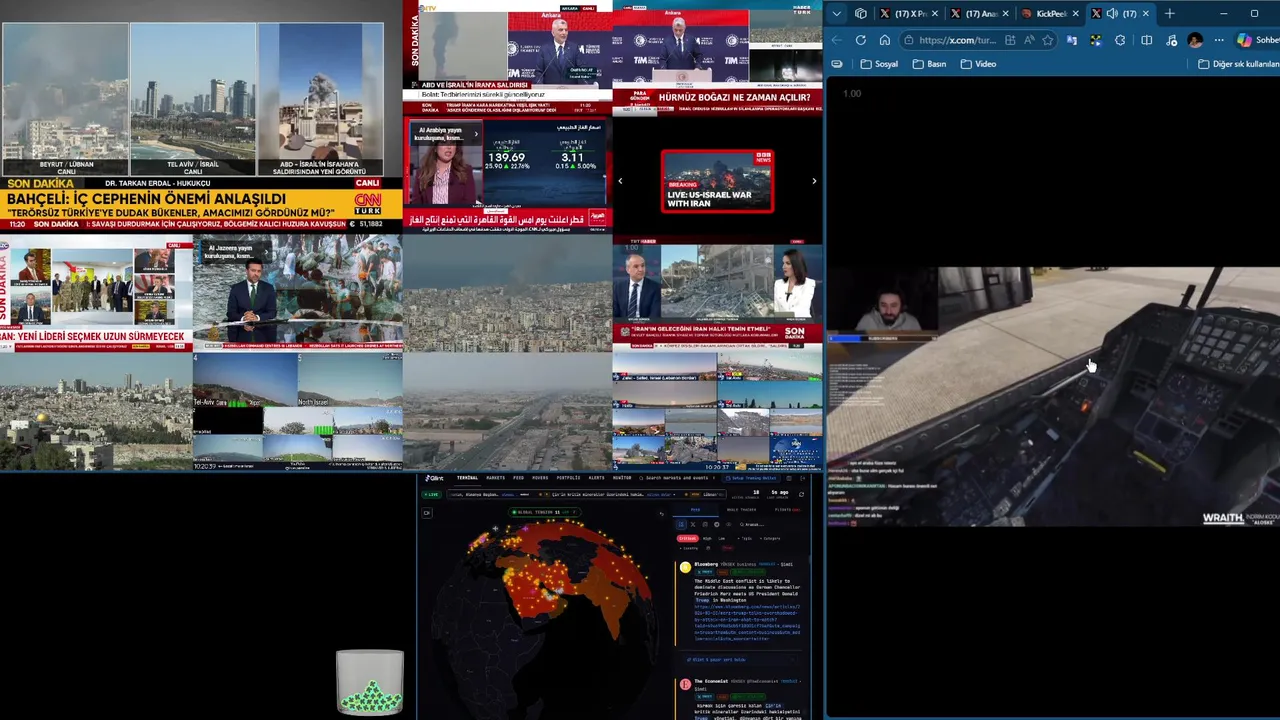Switch to the KickPeek browser tab

(1050, 14)
